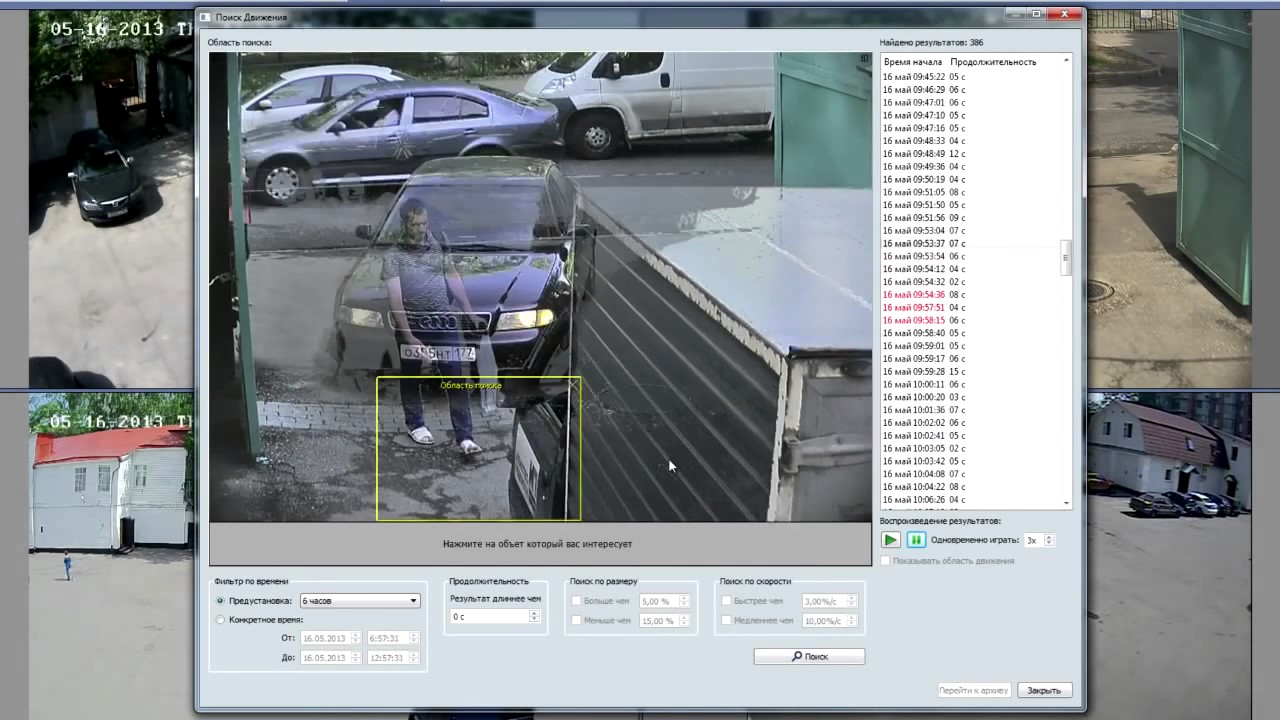Click the Поиск search button

(809, 656)
